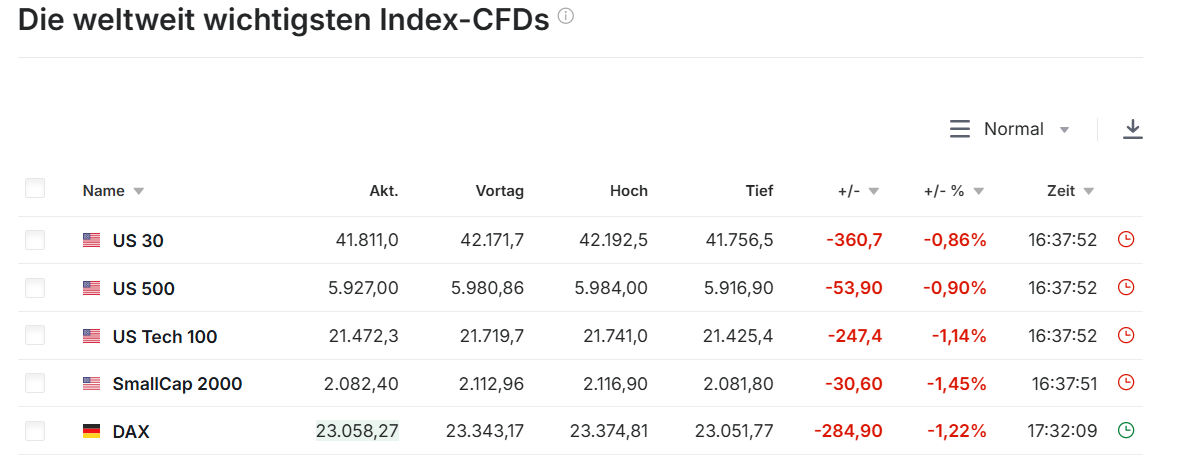Open the US Tech 100 link

(x=165, y=337)
